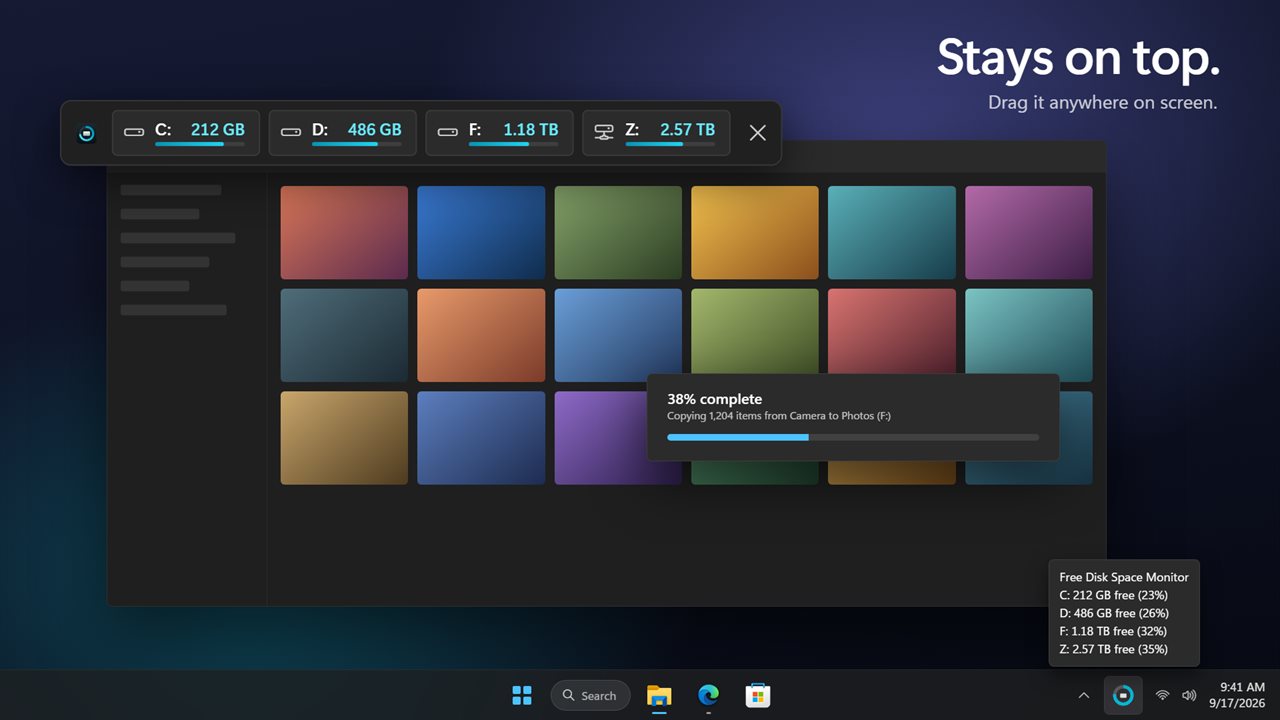
Task: Click the D: drive icon in widget
Action: tap(291, 132)
